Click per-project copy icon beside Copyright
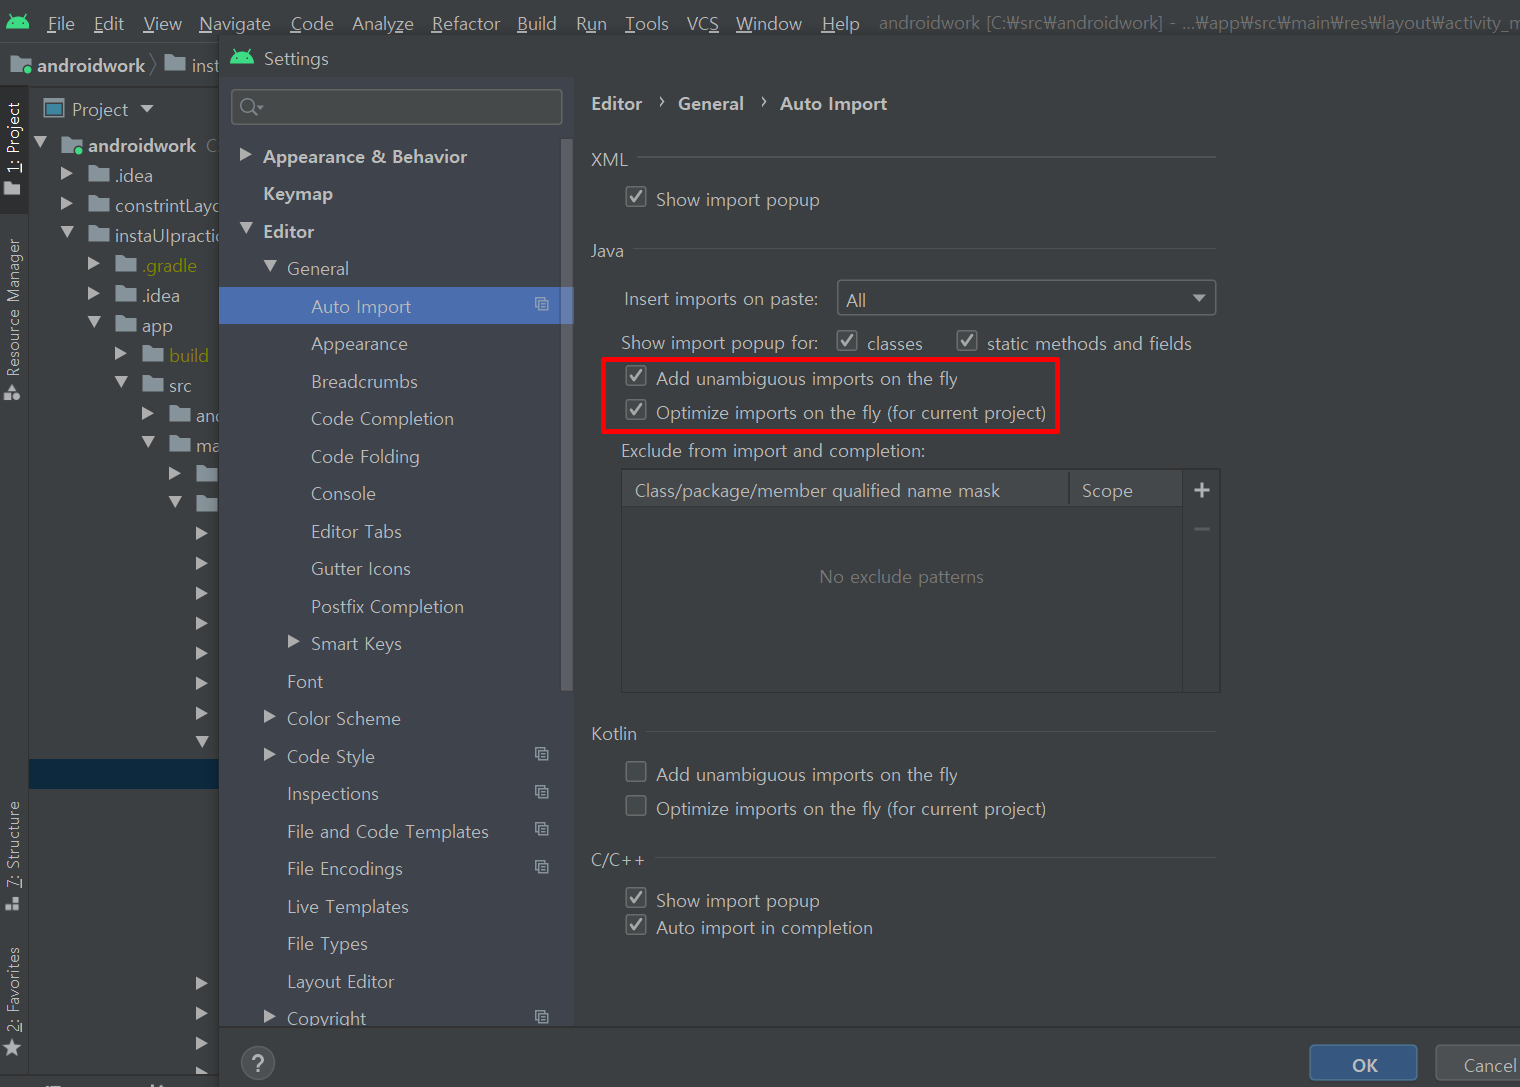 (x=542, y=1017)
